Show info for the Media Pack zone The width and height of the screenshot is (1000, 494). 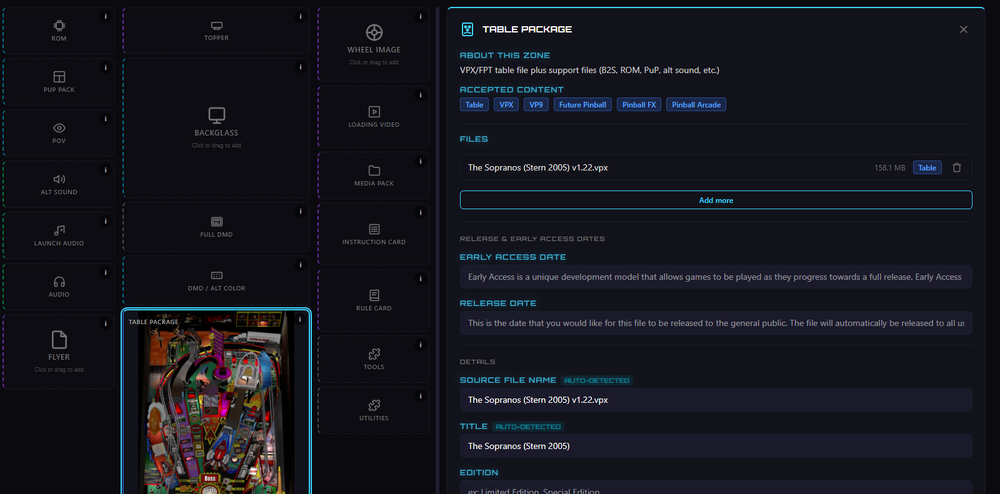coord(420,161)
